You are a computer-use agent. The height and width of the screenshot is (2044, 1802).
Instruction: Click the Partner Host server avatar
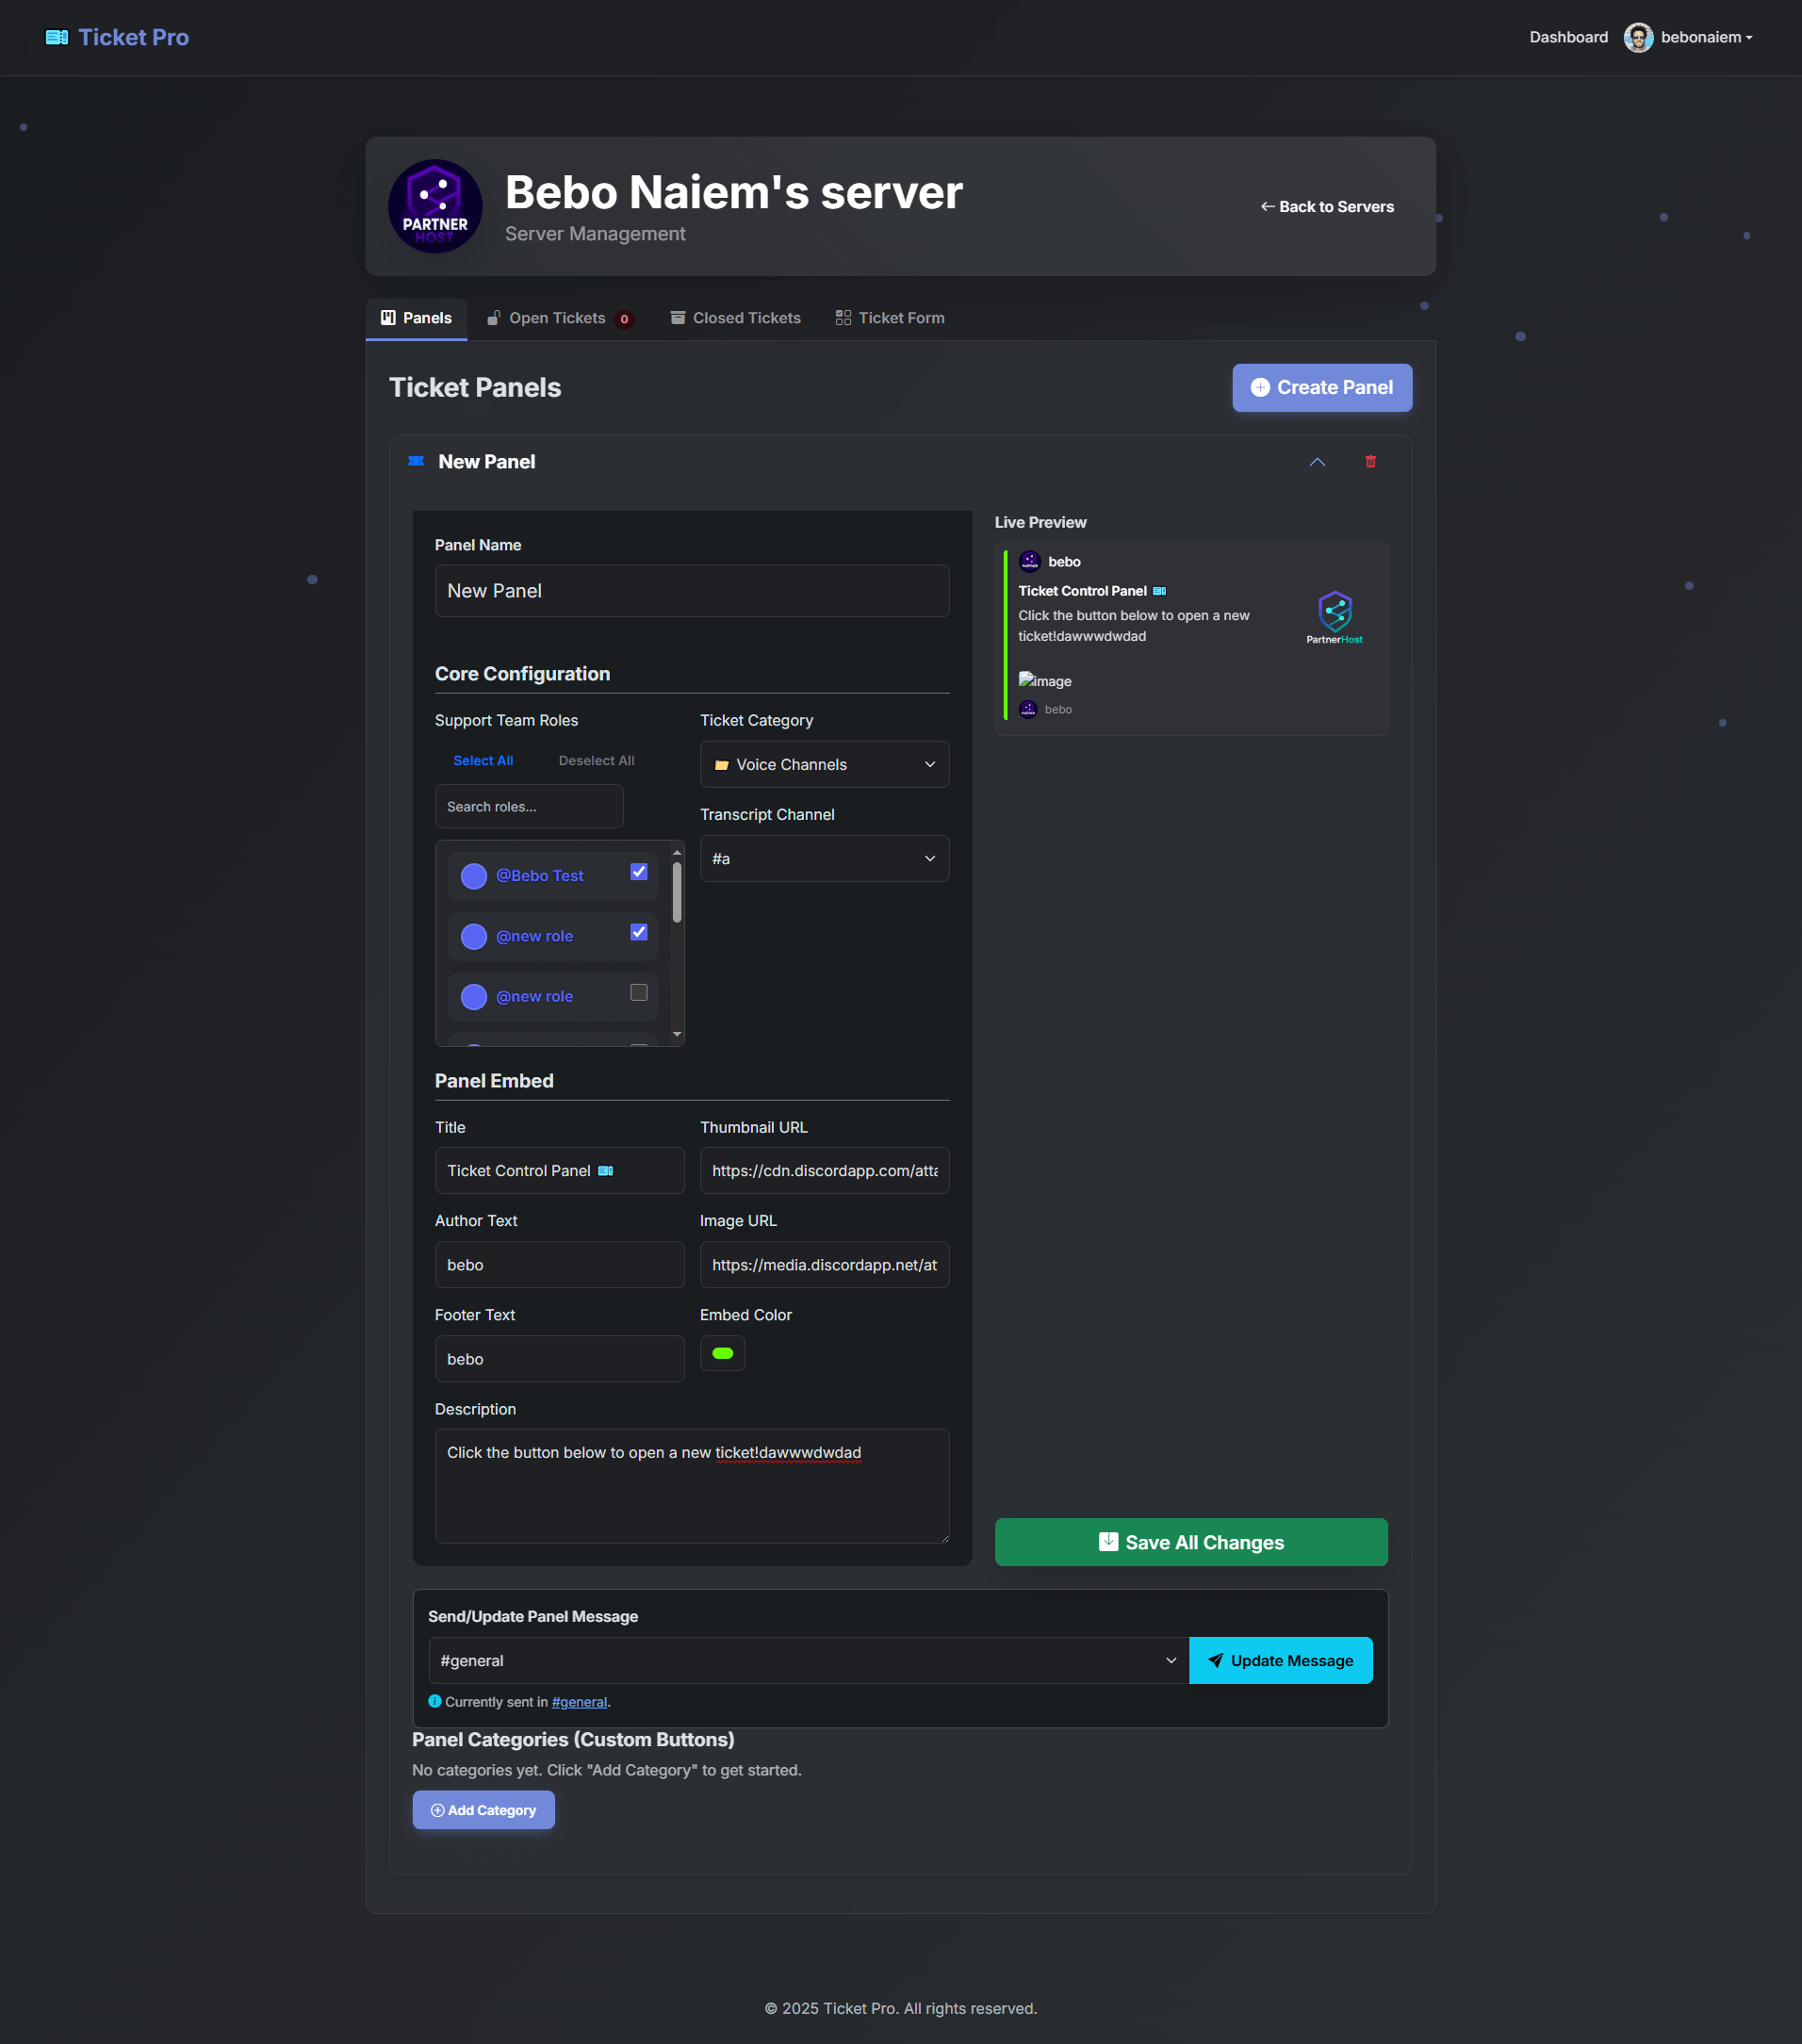pyautogui.click(x=435, y=206)
